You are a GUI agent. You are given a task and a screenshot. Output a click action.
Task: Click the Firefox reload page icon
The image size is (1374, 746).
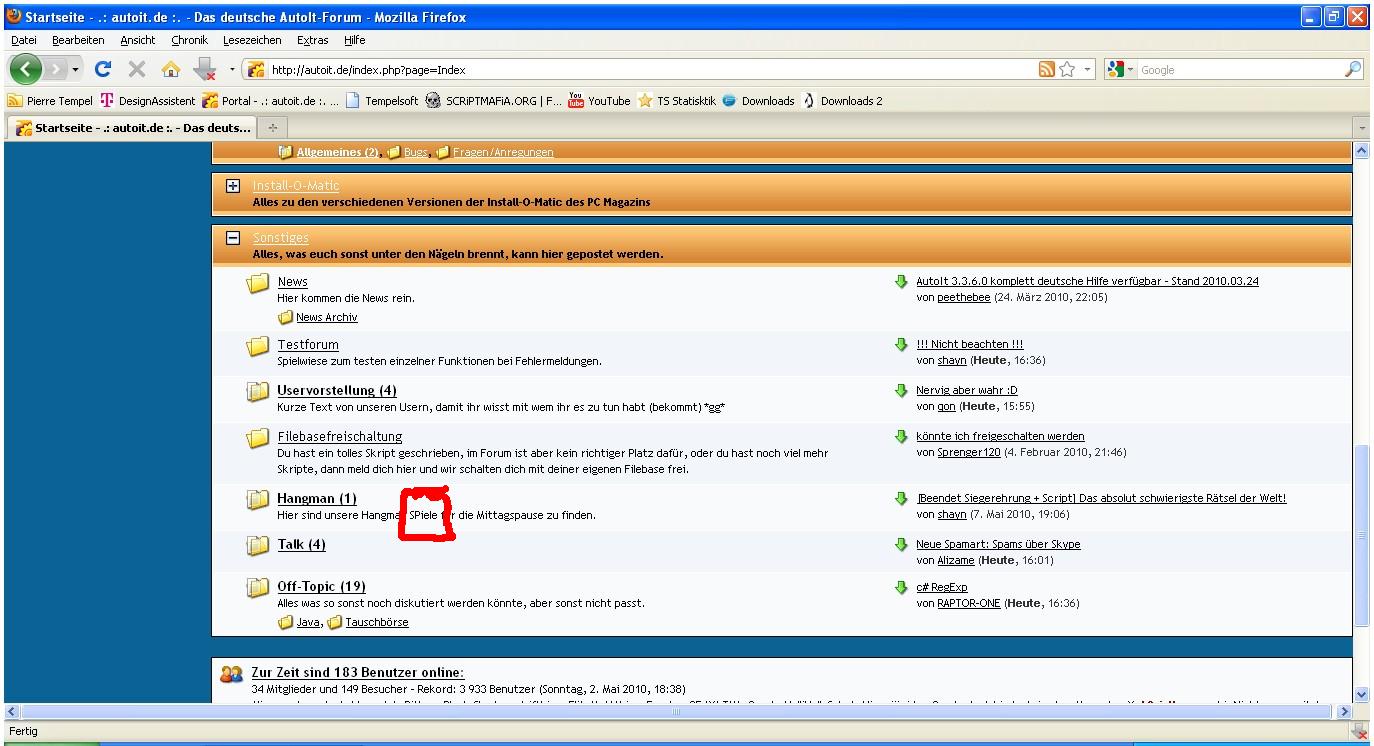click(103, 69)
